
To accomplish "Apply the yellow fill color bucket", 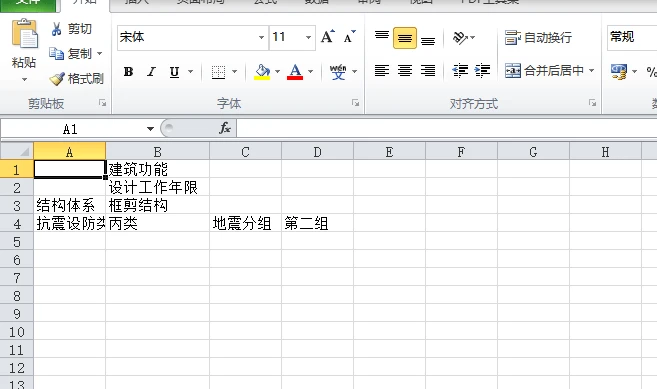I will pos(262,72).
